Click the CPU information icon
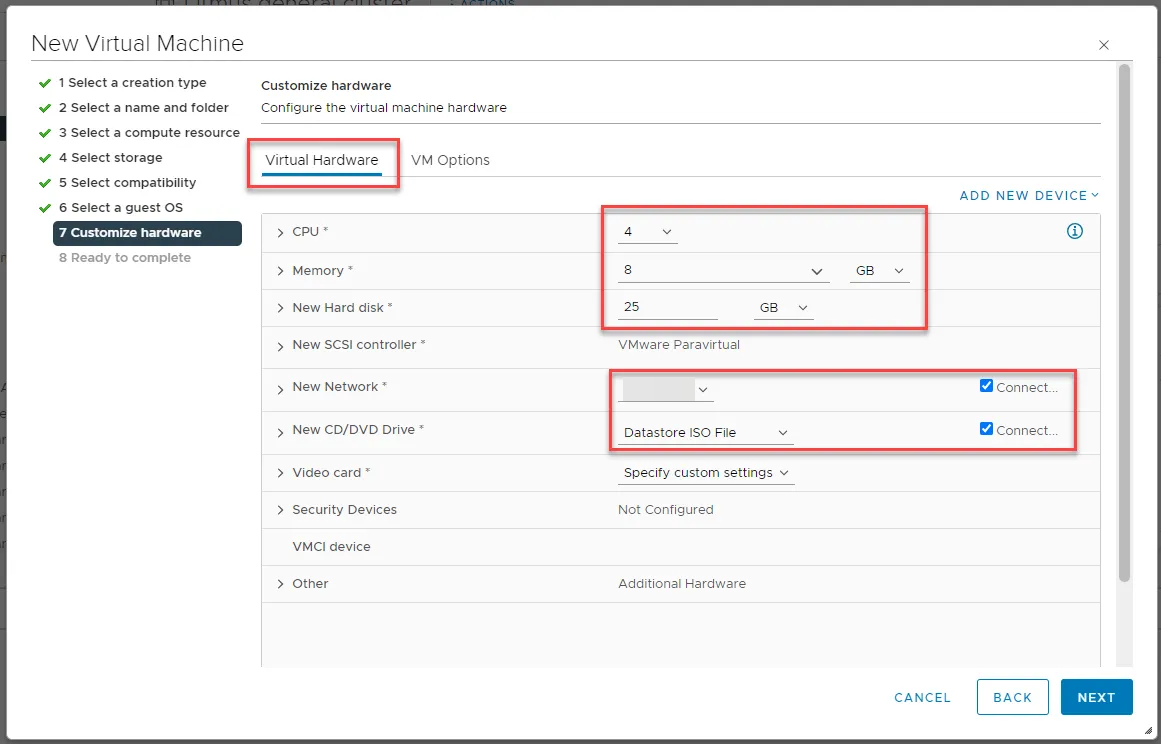 1074,231
